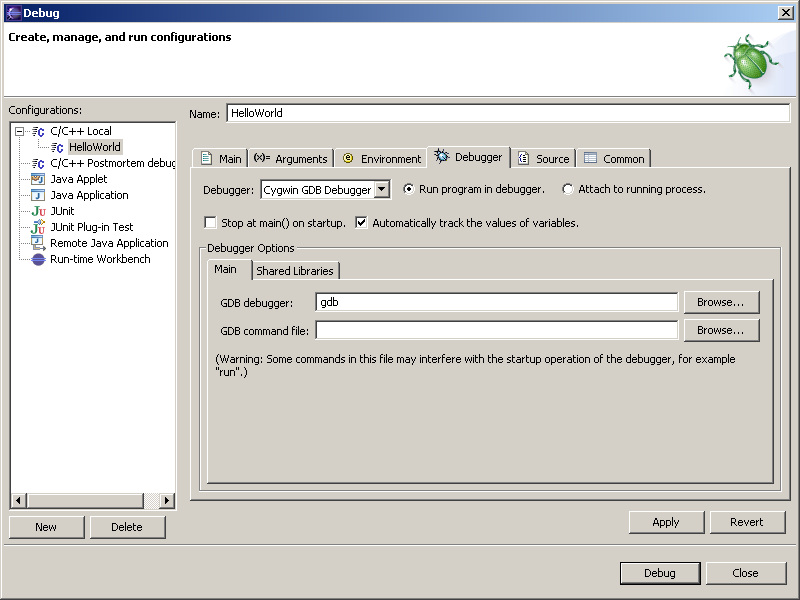Click Browse next to GDB debugger

[x=721, y=302]
